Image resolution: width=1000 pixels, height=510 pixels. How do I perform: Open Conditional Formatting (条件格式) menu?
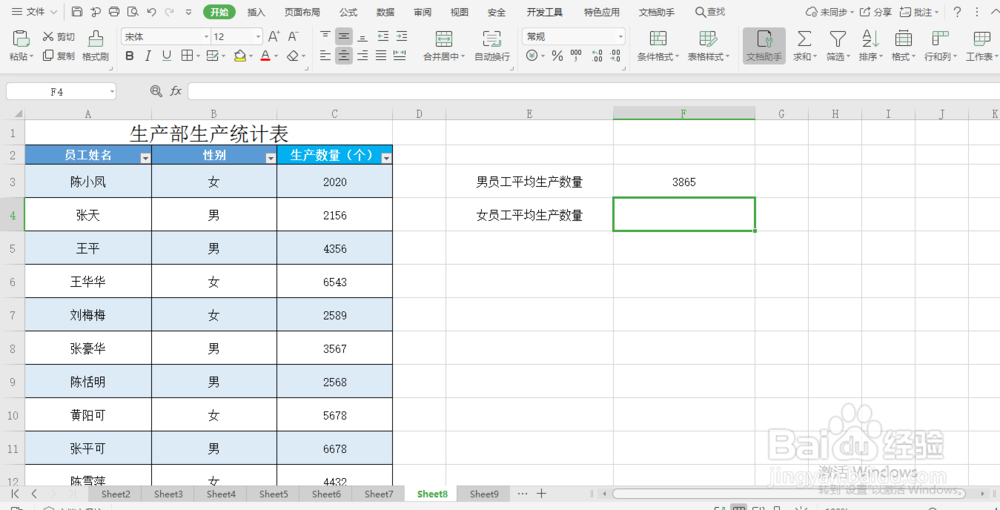[x=658, y=46]
